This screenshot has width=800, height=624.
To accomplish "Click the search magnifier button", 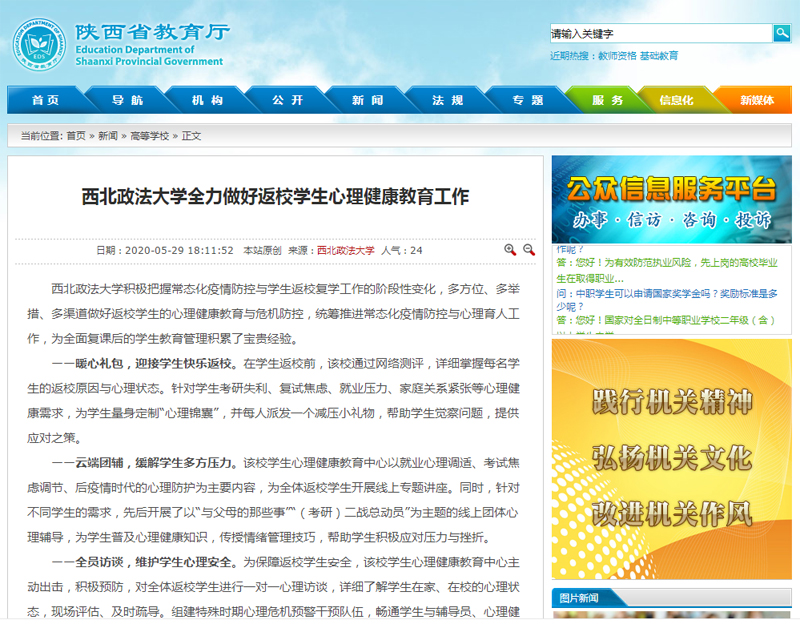I will (781, 33).
